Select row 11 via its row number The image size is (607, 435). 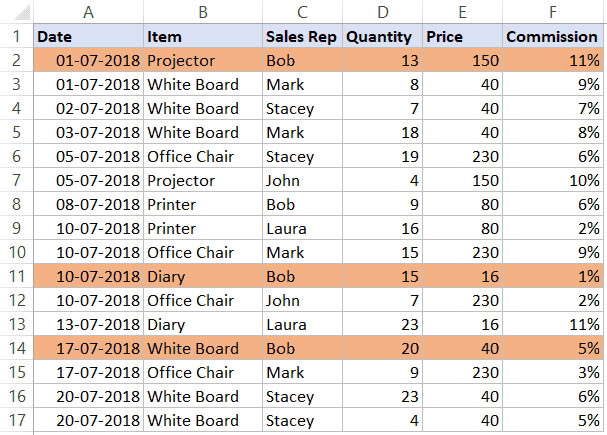coord(16,277)
